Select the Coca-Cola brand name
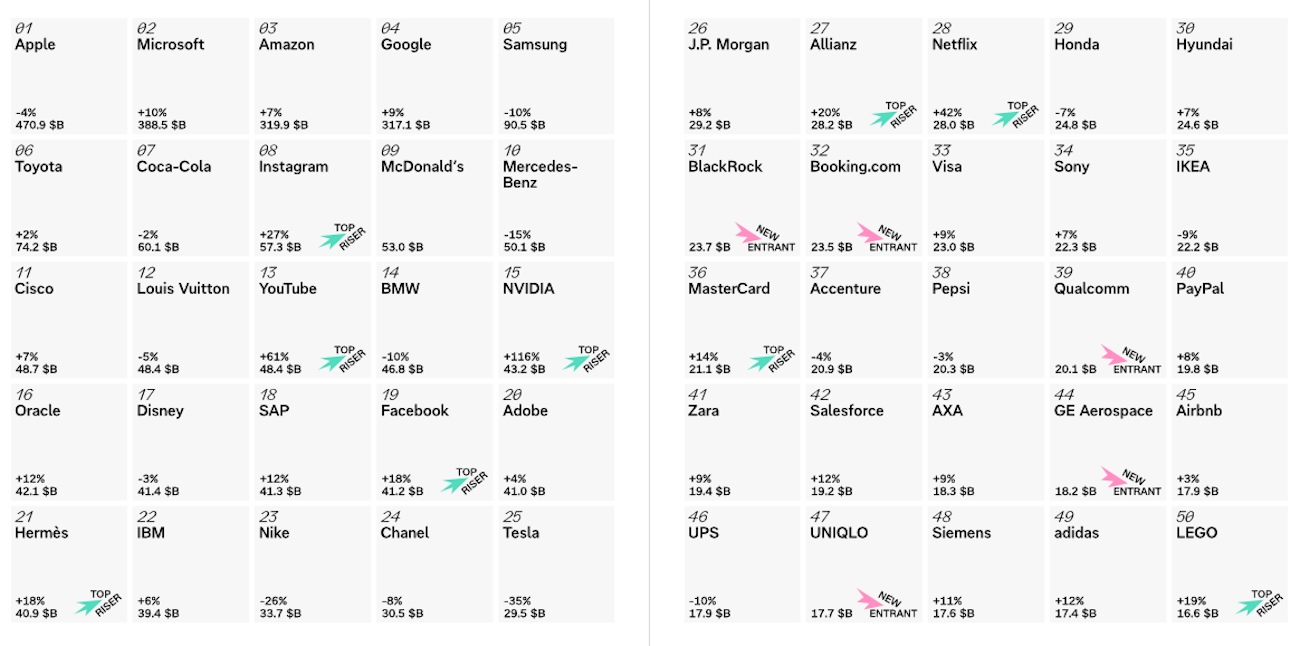The width and height of the screenshot is (1300, 646). click(174, 167)
